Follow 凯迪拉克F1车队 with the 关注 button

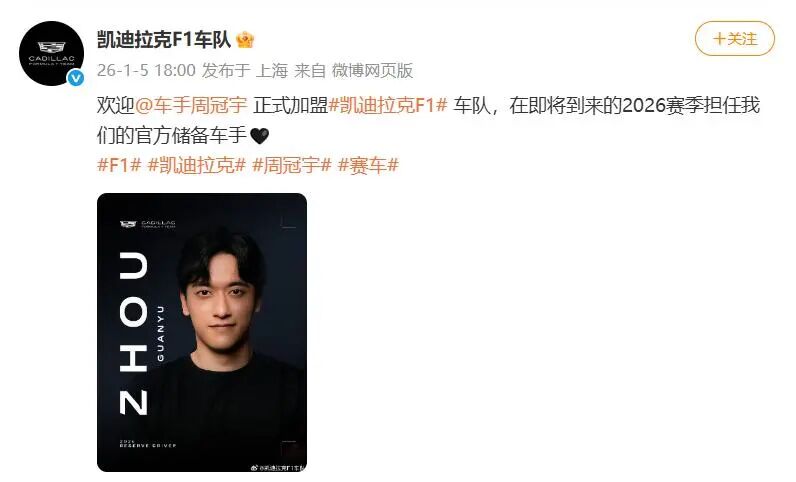tap(735, 39)
